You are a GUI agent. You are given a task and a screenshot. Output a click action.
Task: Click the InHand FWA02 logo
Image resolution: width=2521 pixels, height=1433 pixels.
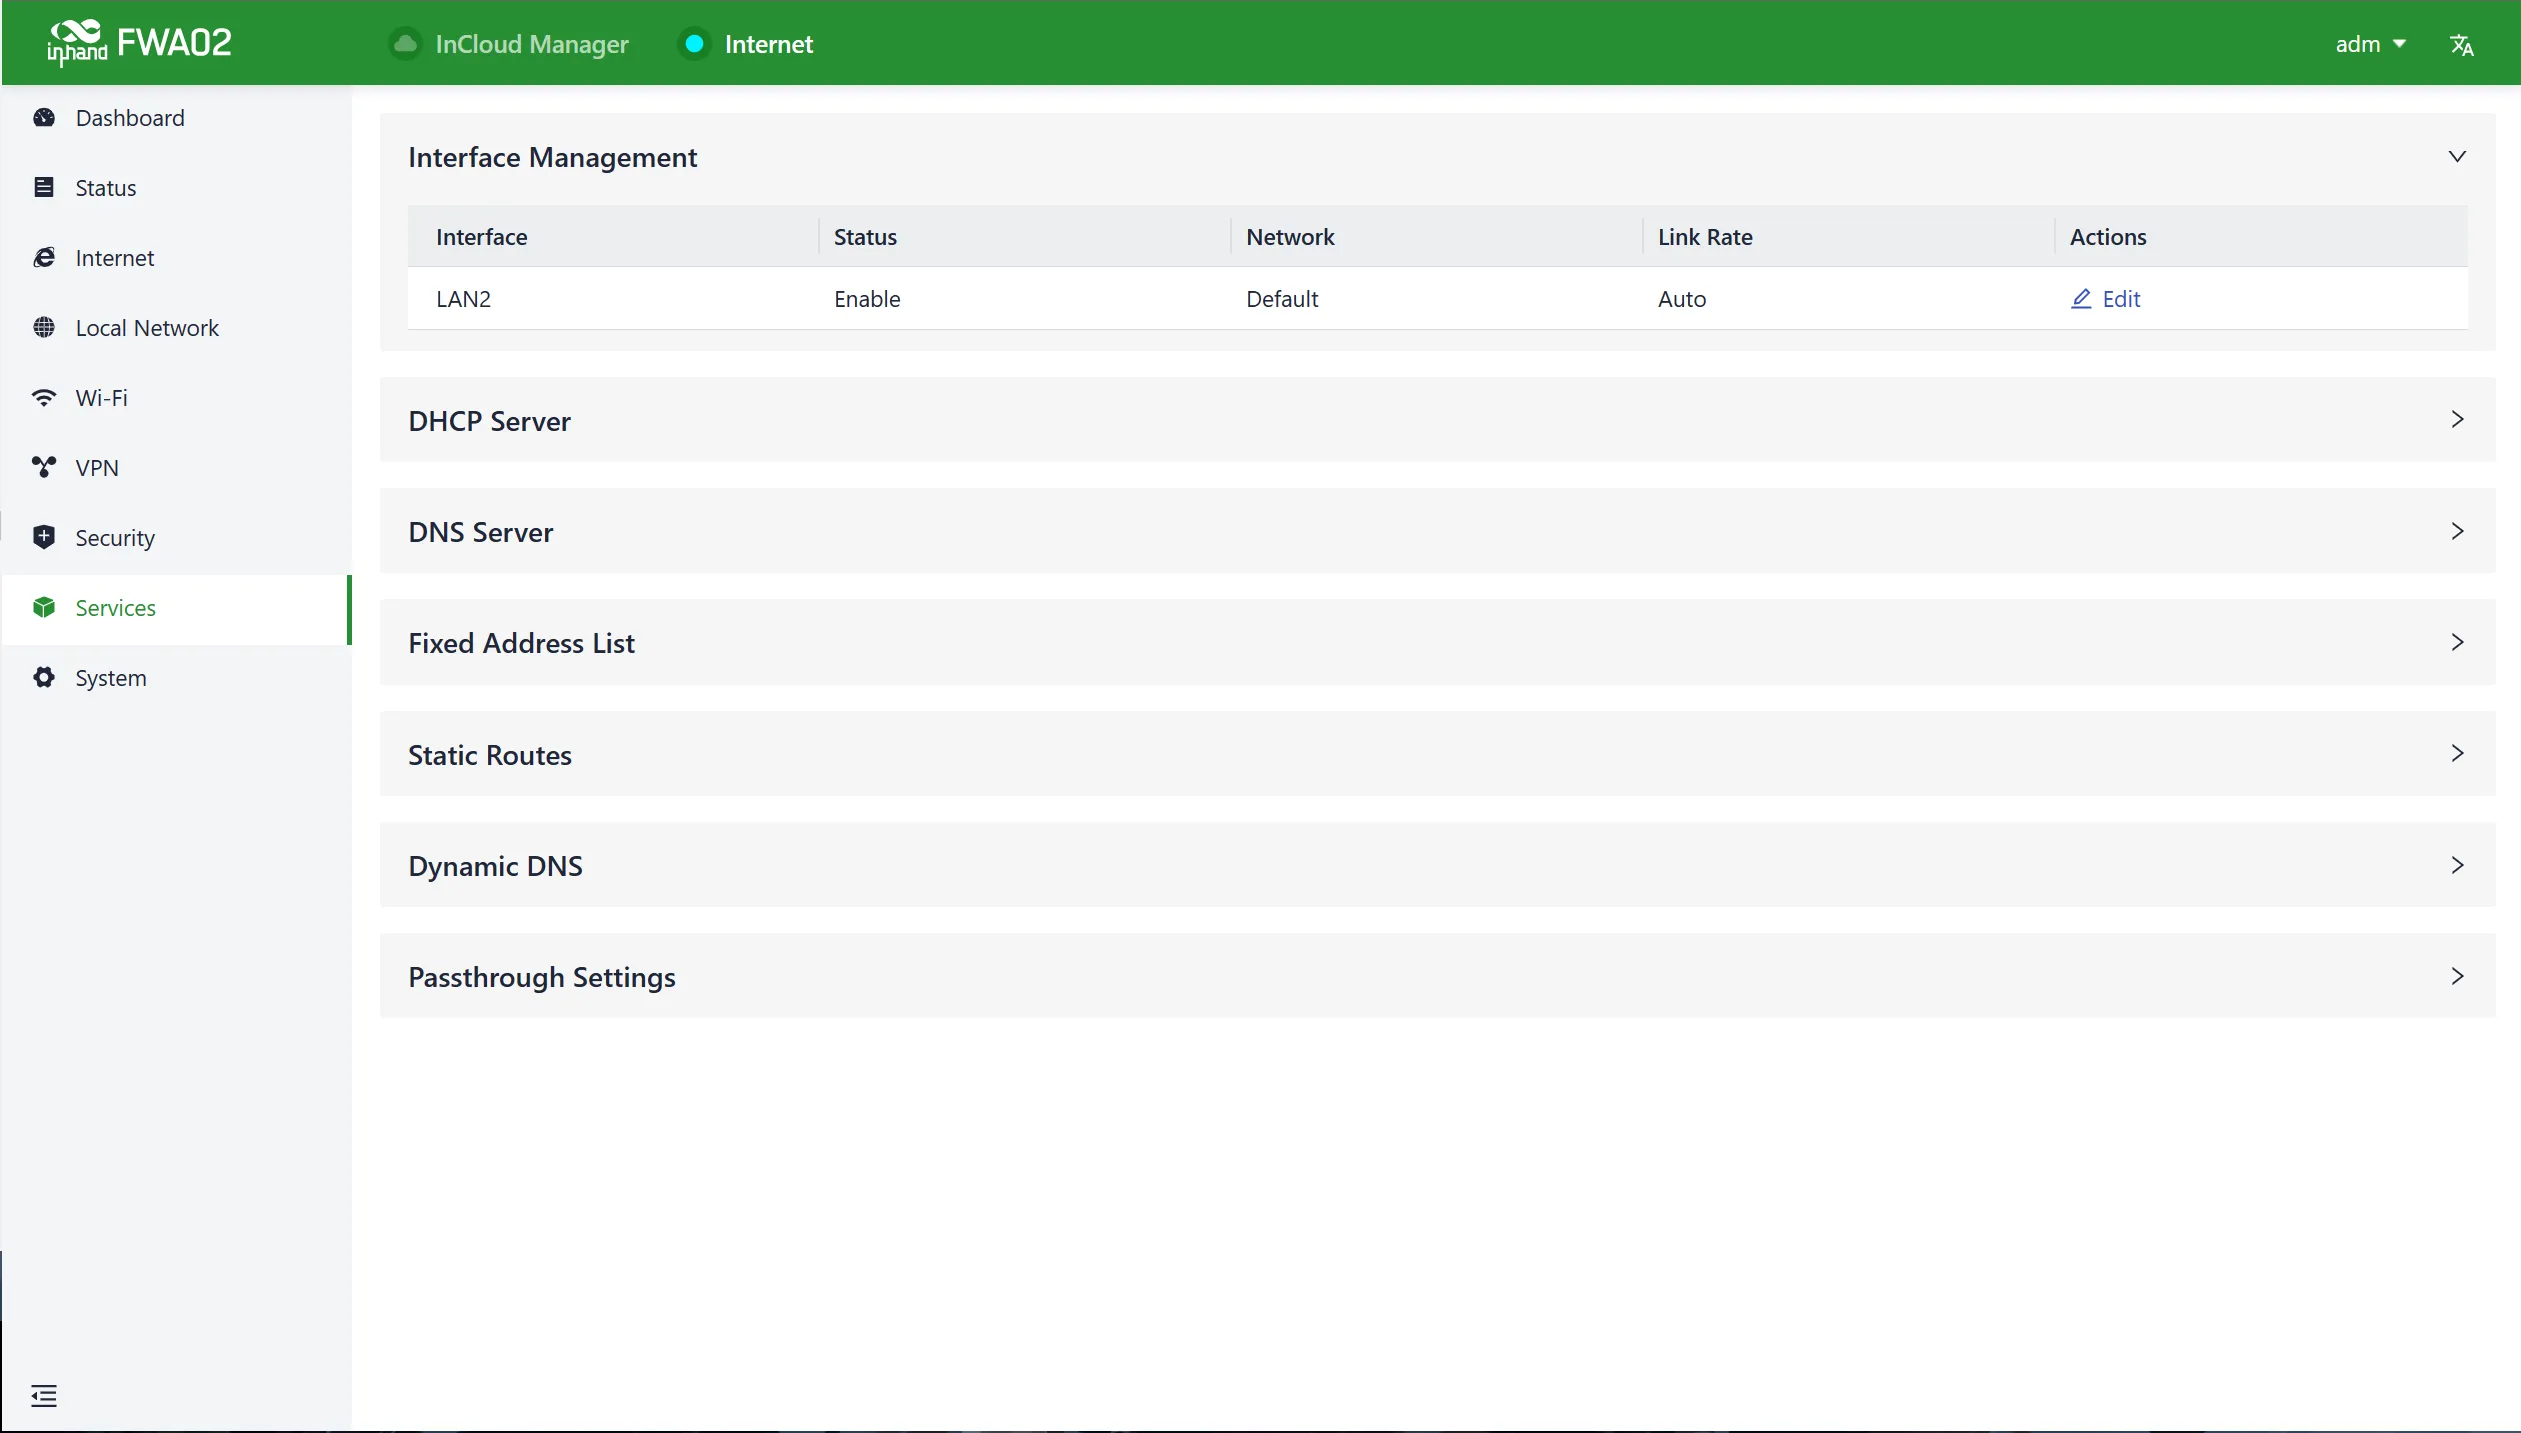[x=139, y=43]
